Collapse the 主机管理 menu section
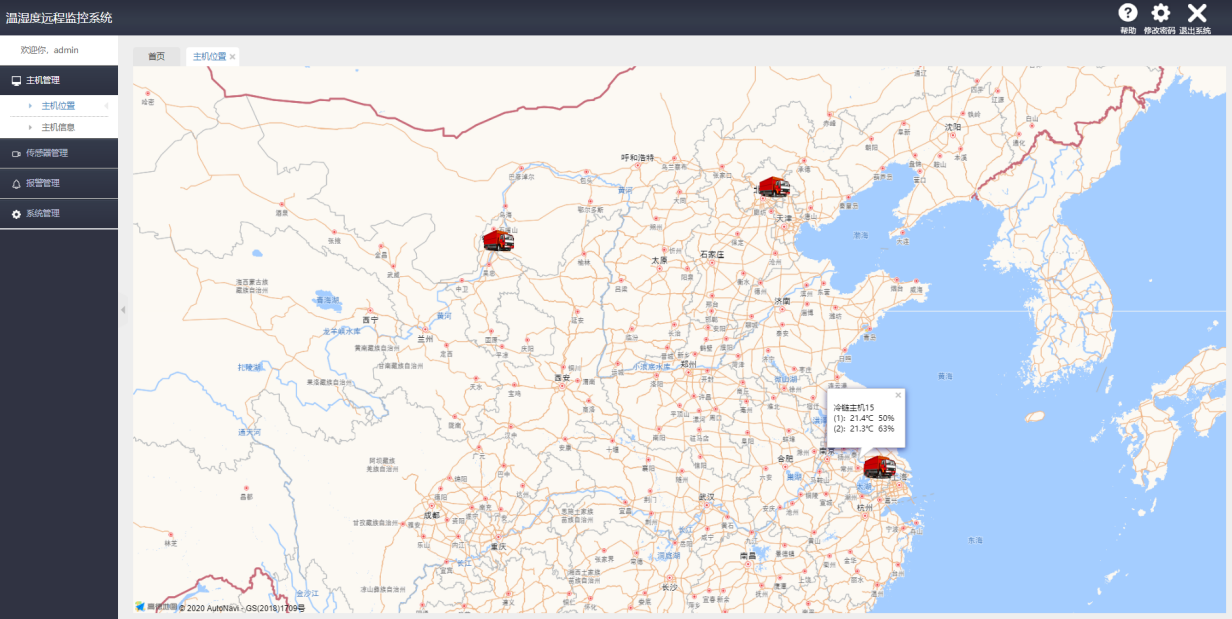 pyautogui.click(x=59, y=80)
